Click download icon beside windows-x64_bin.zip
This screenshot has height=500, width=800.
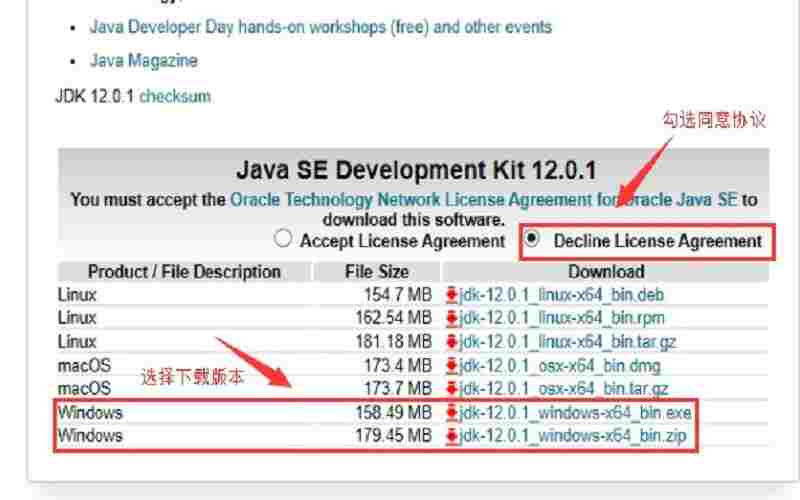pos(452,436)
